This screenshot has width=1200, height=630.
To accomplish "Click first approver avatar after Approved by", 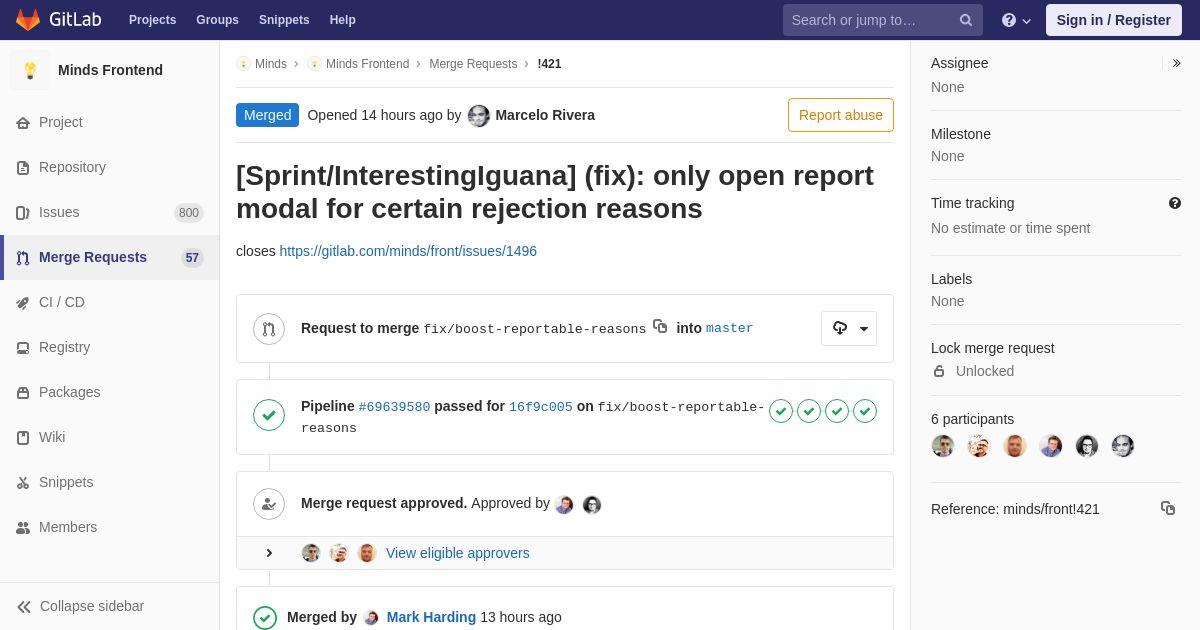I will pyautogui.click(x=565, y=505).
